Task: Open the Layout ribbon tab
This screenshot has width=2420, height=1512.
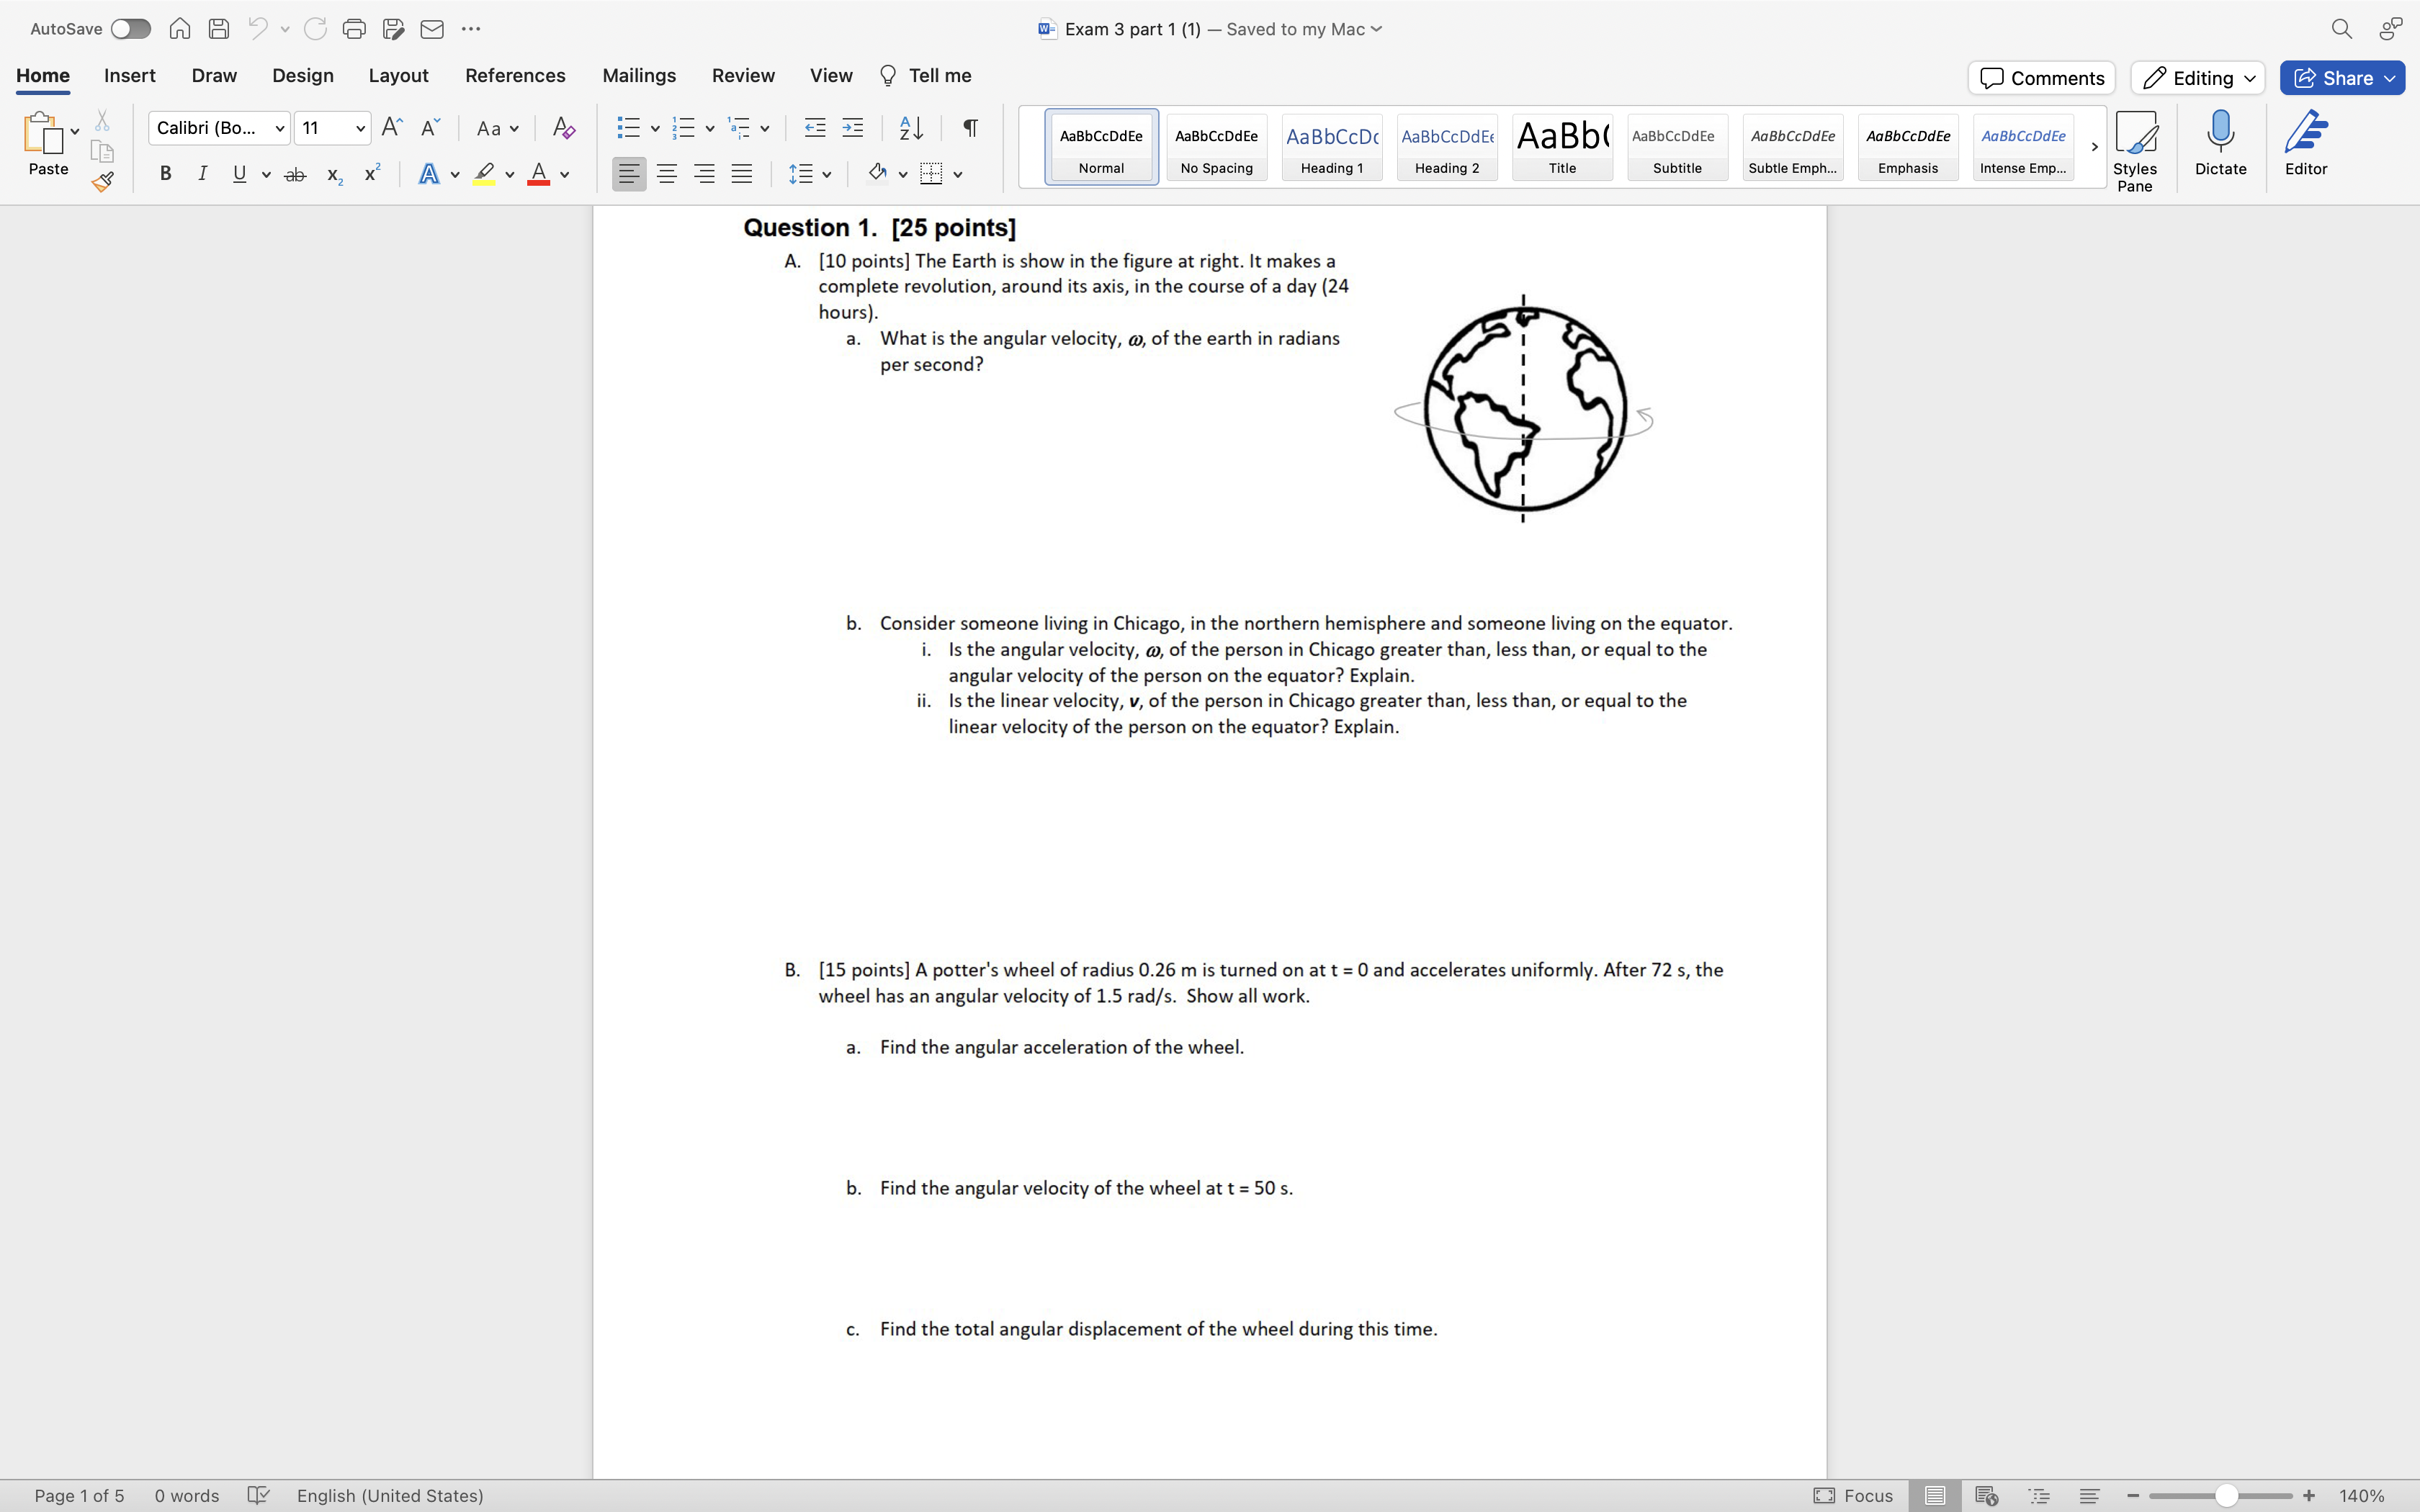Action: [398, 76]
